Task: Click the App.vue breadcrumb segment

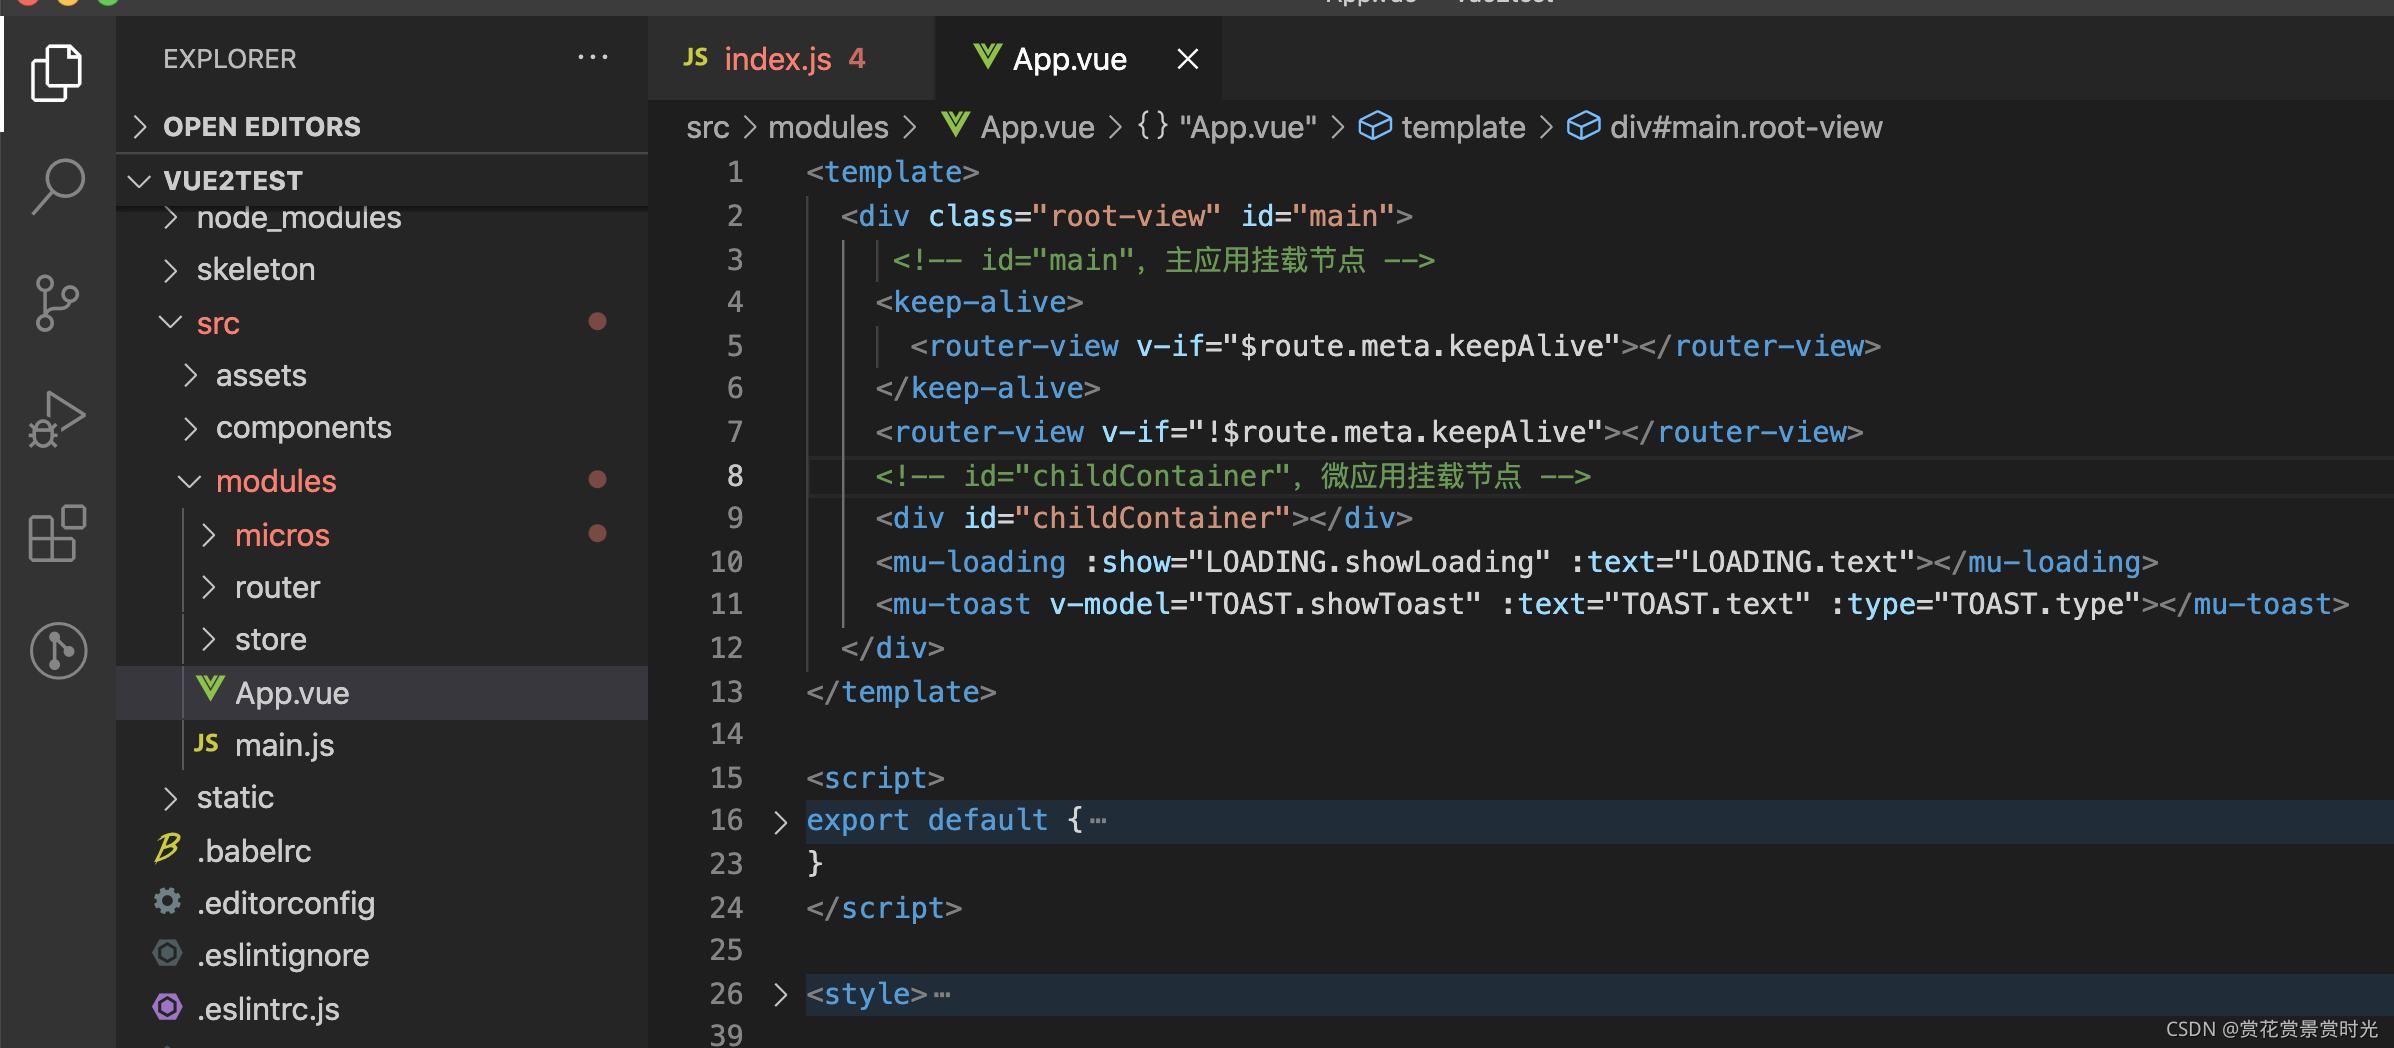Action: point(1037,127)
